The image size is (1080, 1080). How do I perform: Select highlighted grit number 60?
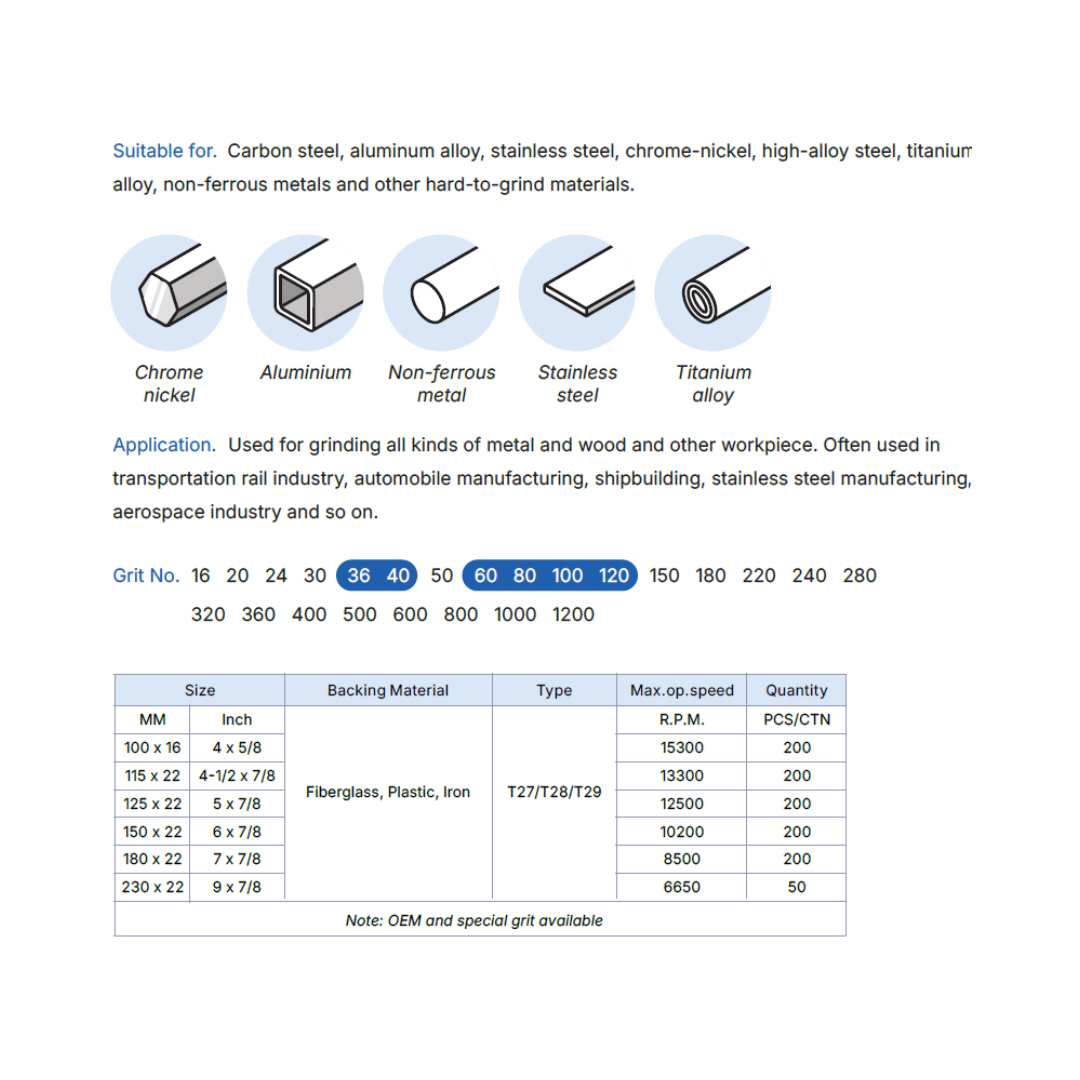[486, 575]
